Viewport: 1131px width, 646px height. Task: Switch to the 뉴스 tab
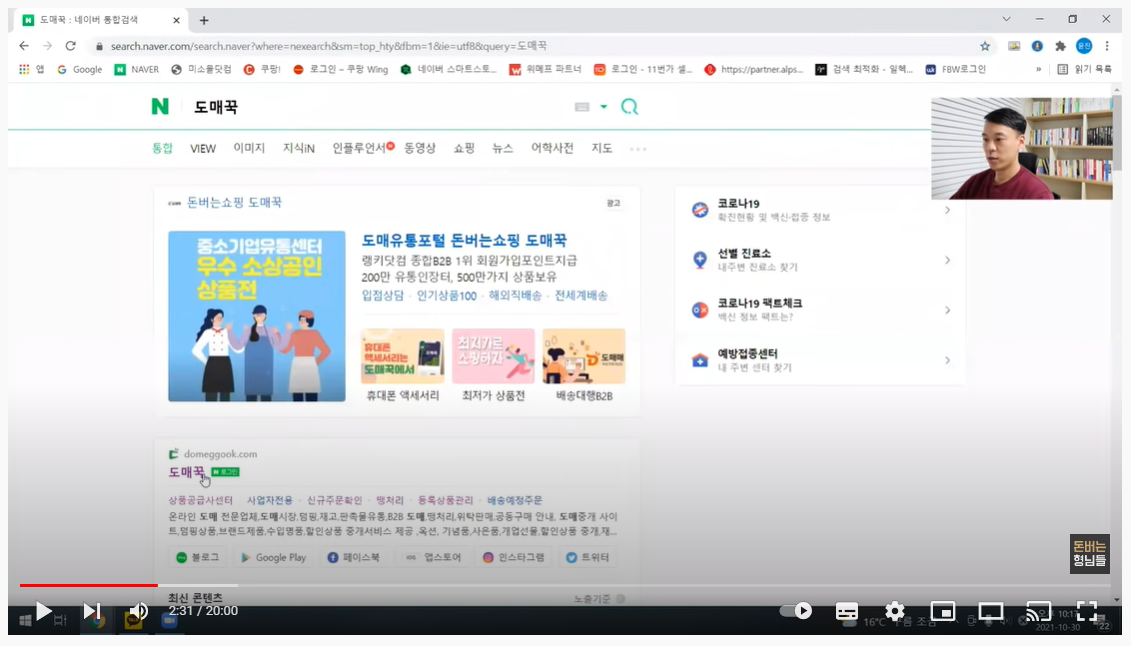503,148
